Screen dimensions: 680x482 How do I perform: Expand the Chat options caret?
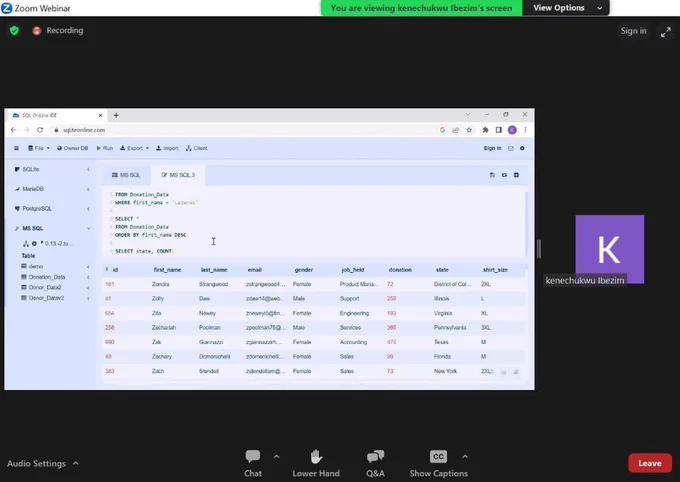[276, 456]
